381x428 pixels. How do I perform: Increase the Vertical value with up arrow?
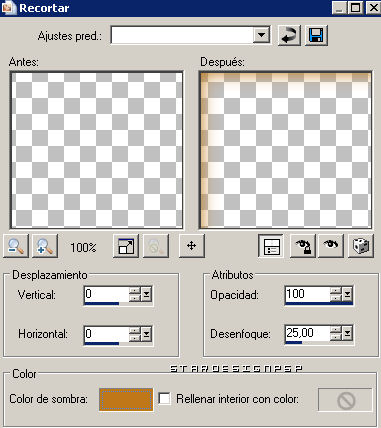pos(135,290)
